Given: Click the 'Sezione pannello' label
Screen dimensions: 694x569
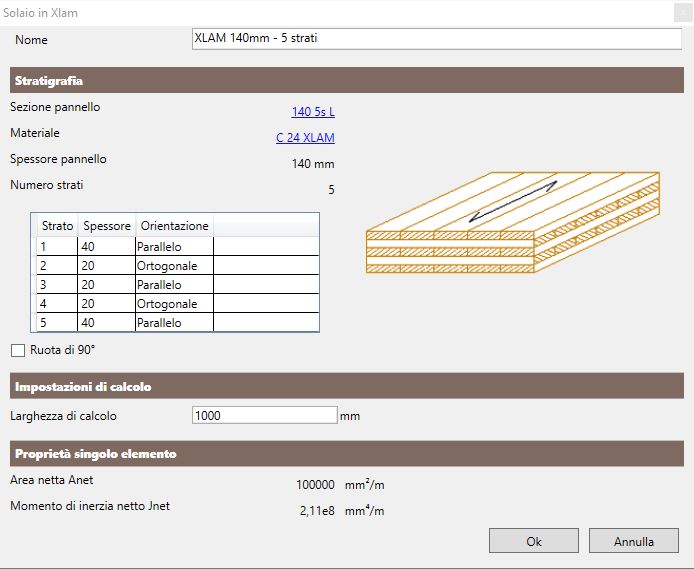Looking at the screenshot, I should pyautogui.click(x=55, y=107).
